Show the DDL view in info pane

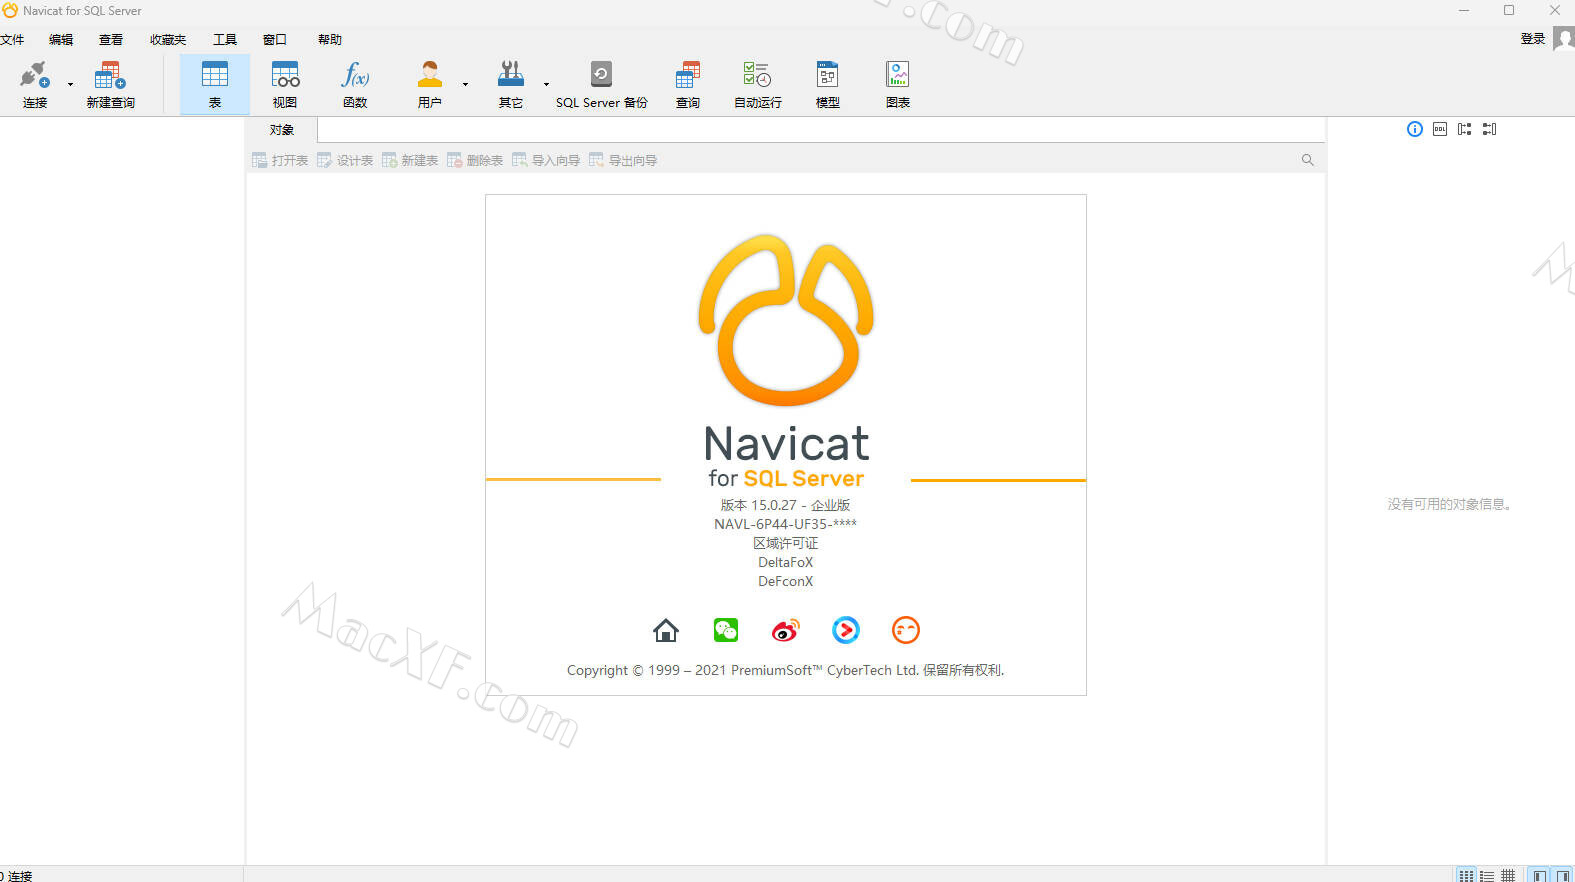1439,129
